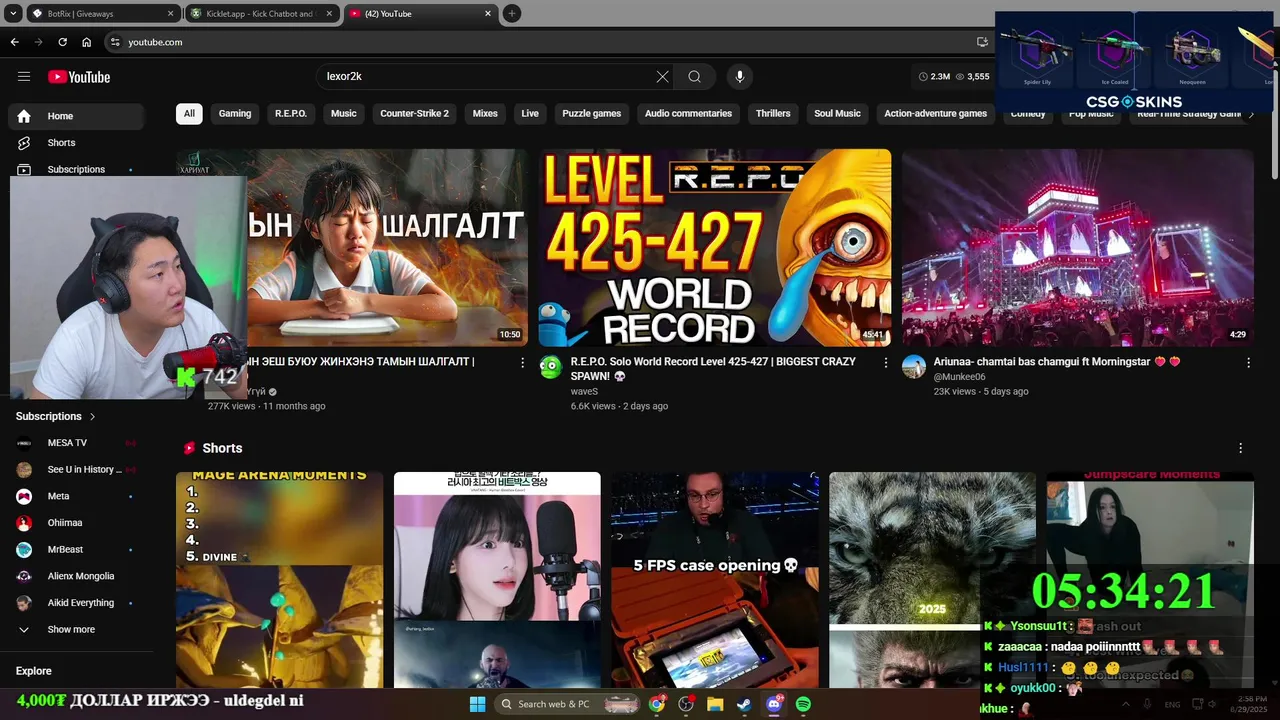Close the YouTube browser tab
Screen dimensions: 1280x720
488,14
